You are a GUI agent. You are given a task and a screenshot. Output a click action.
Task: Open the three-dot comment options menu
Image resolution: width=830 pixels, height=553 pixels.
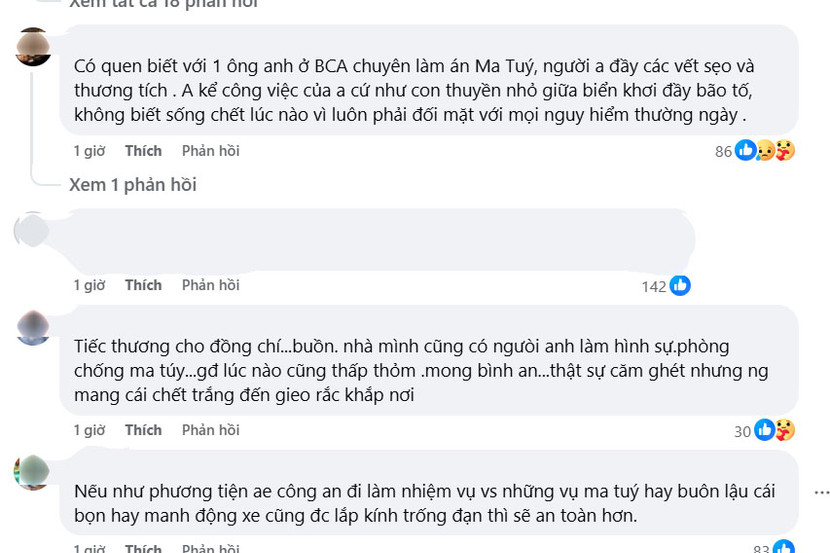(821, 492)
